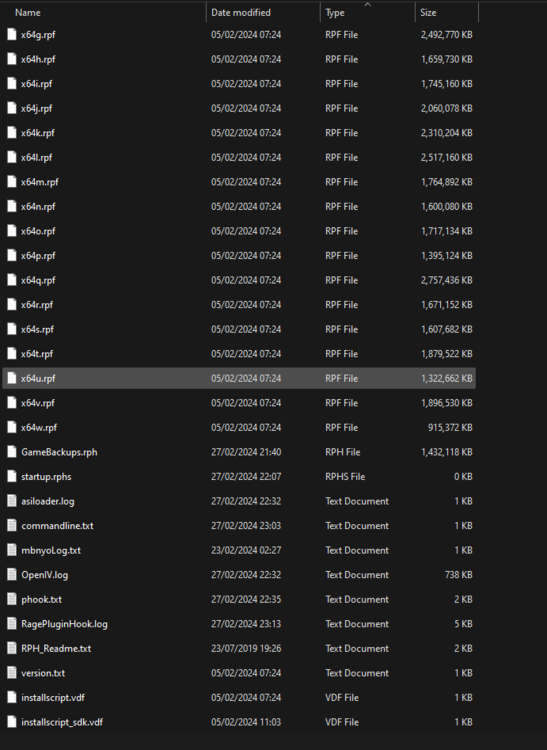Select the OpenIV.log document icon
Image resolution: width=547 pixels, height=750 pixels.
pos(12,574)
